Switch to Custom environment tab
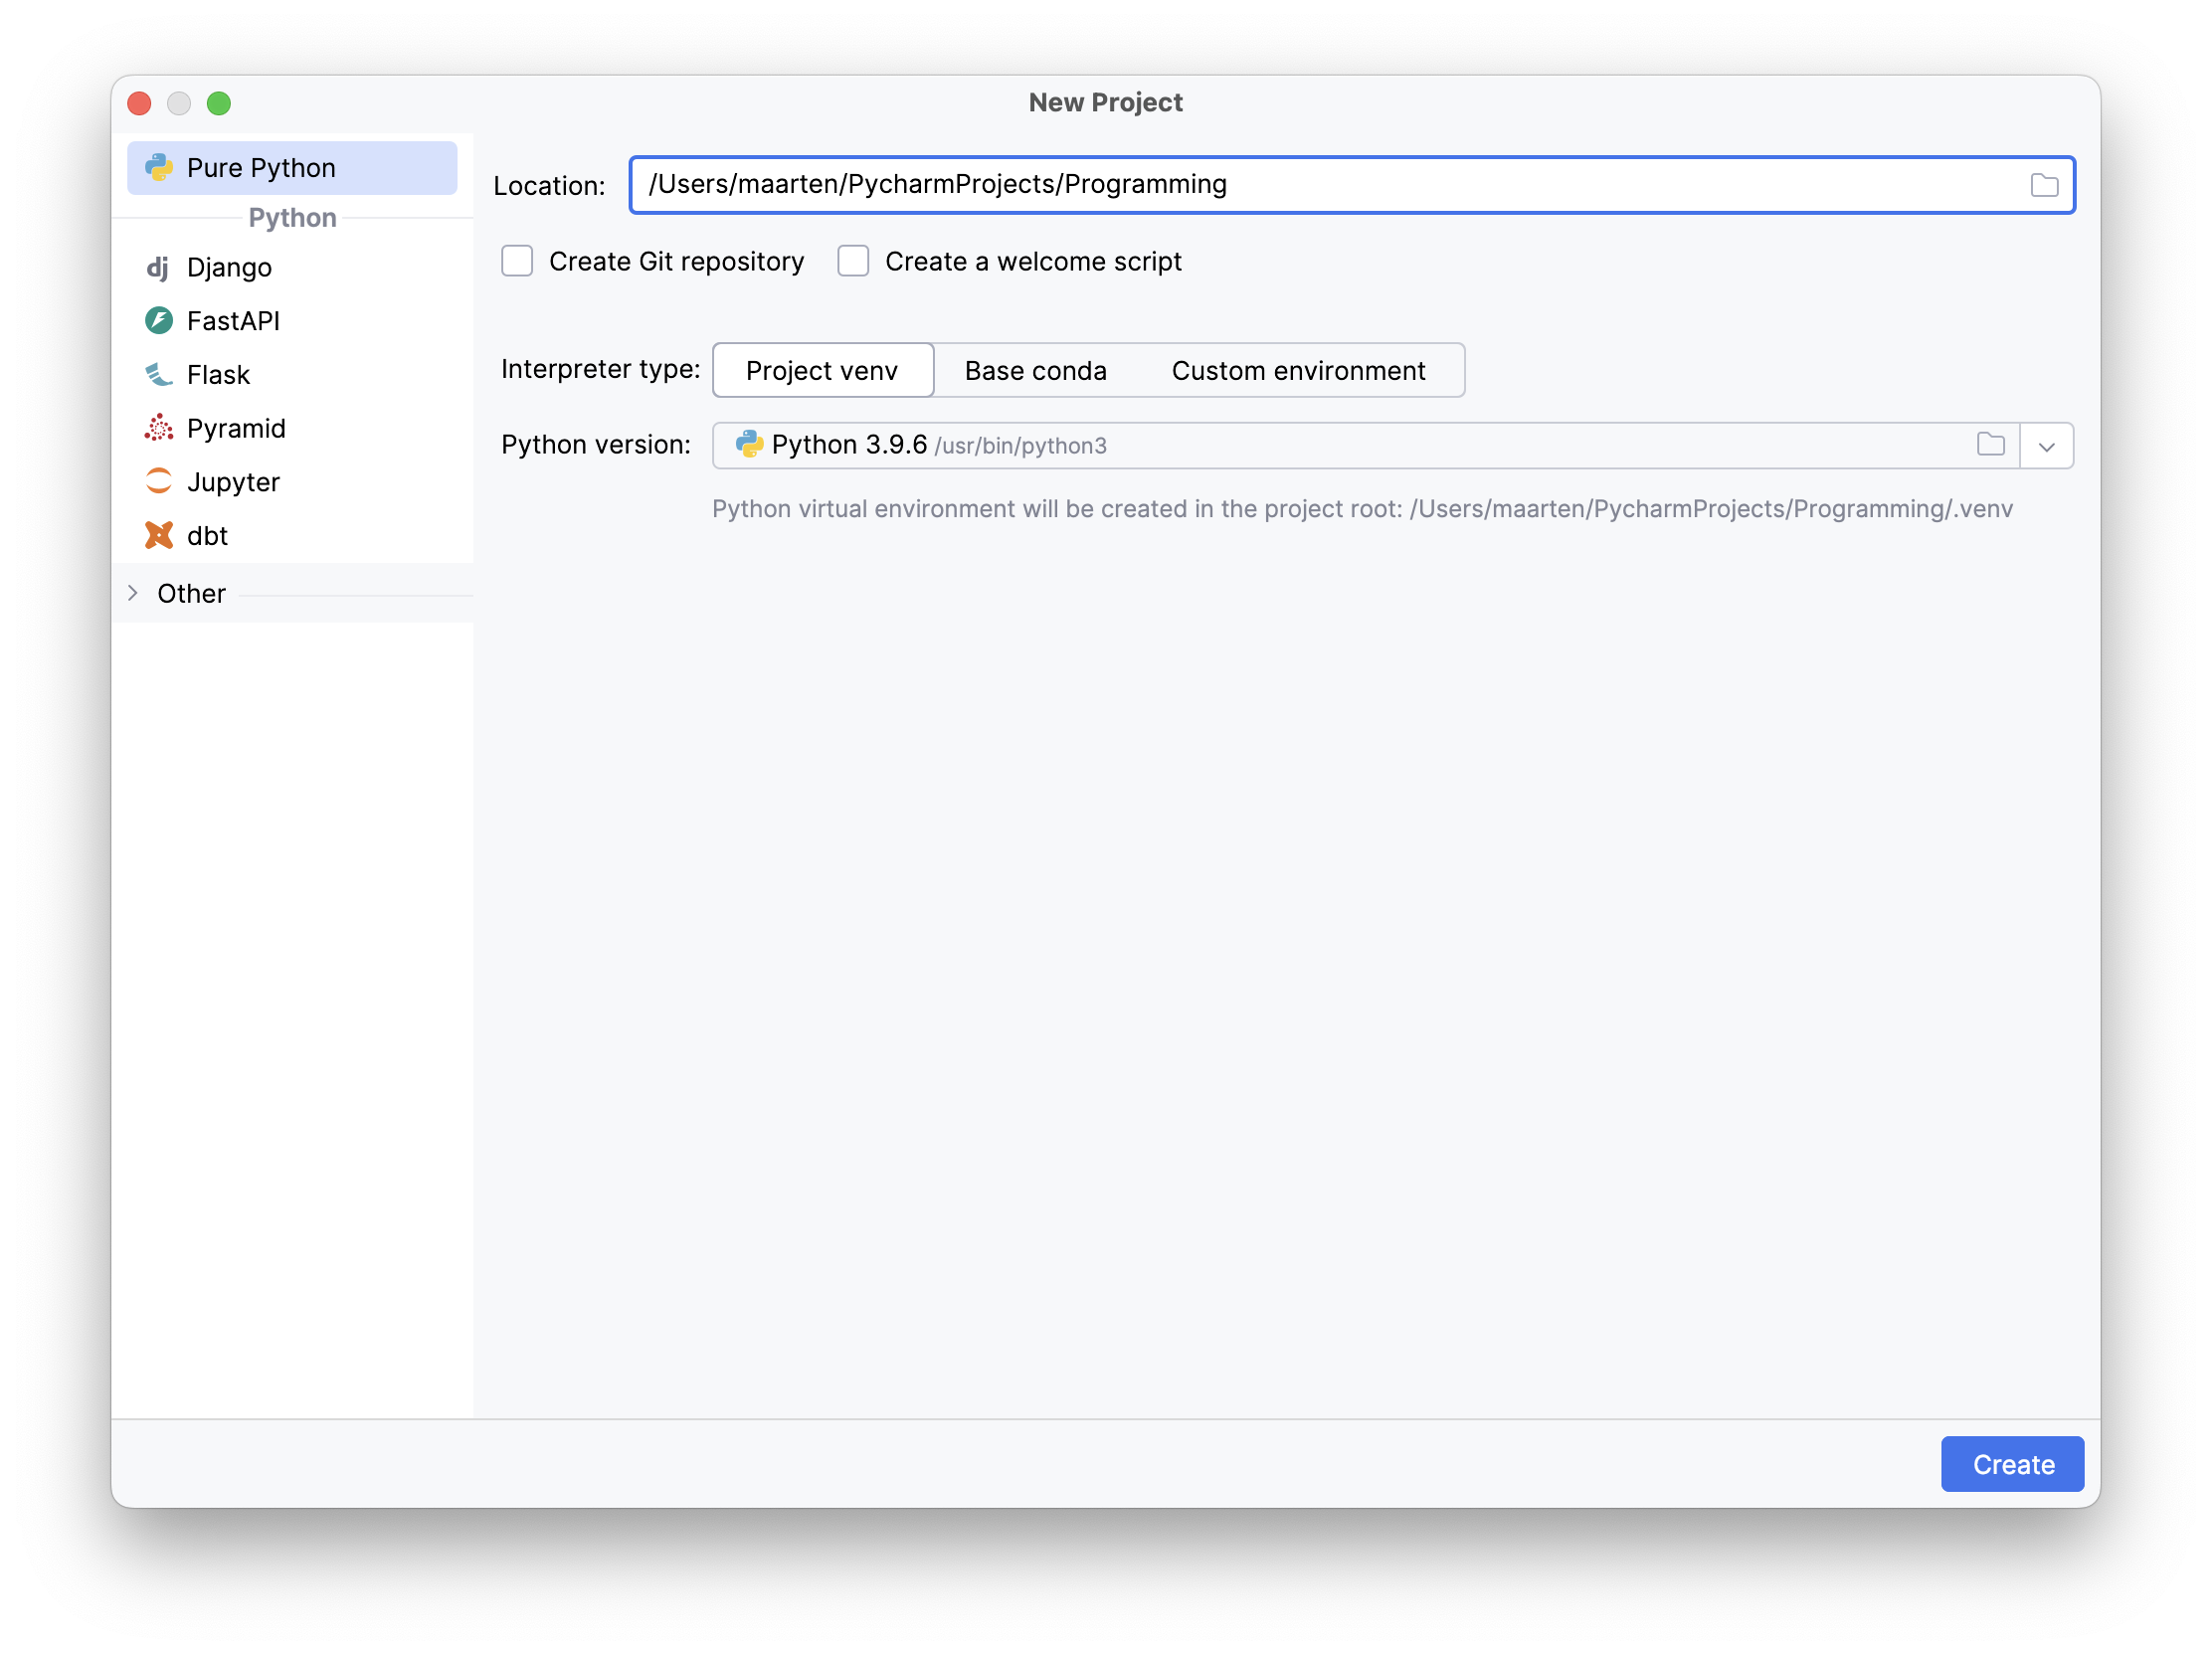This screenshot has height=1655, width=2212. click(1298, 371)
